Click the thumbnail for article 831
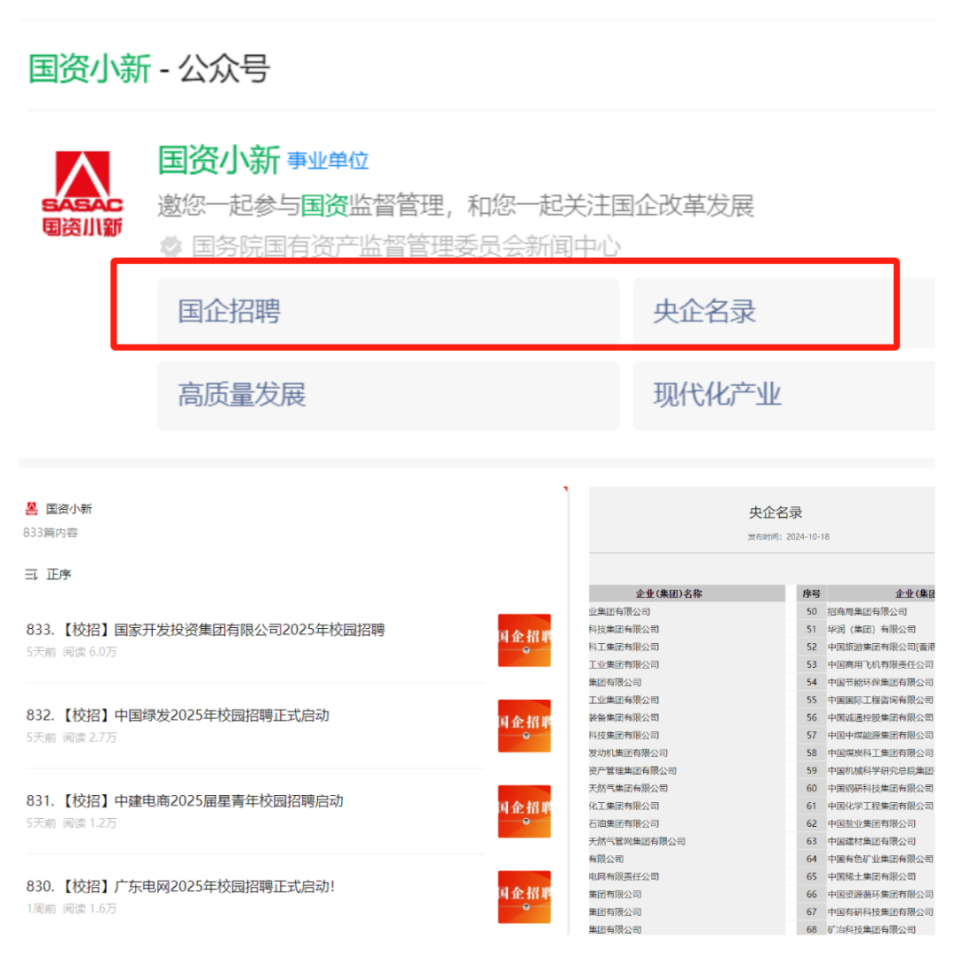Viewport: 954px width, 954px height. [x=524, y=812]
